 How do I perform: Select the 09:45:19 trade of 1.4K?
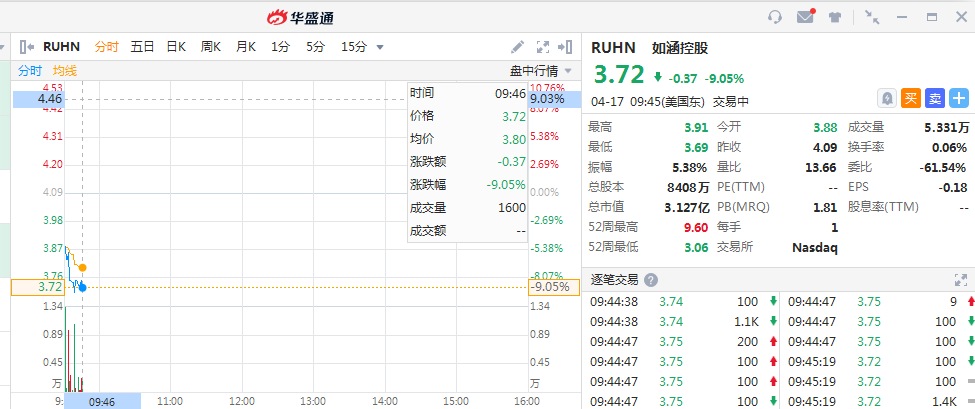(879, 401)
